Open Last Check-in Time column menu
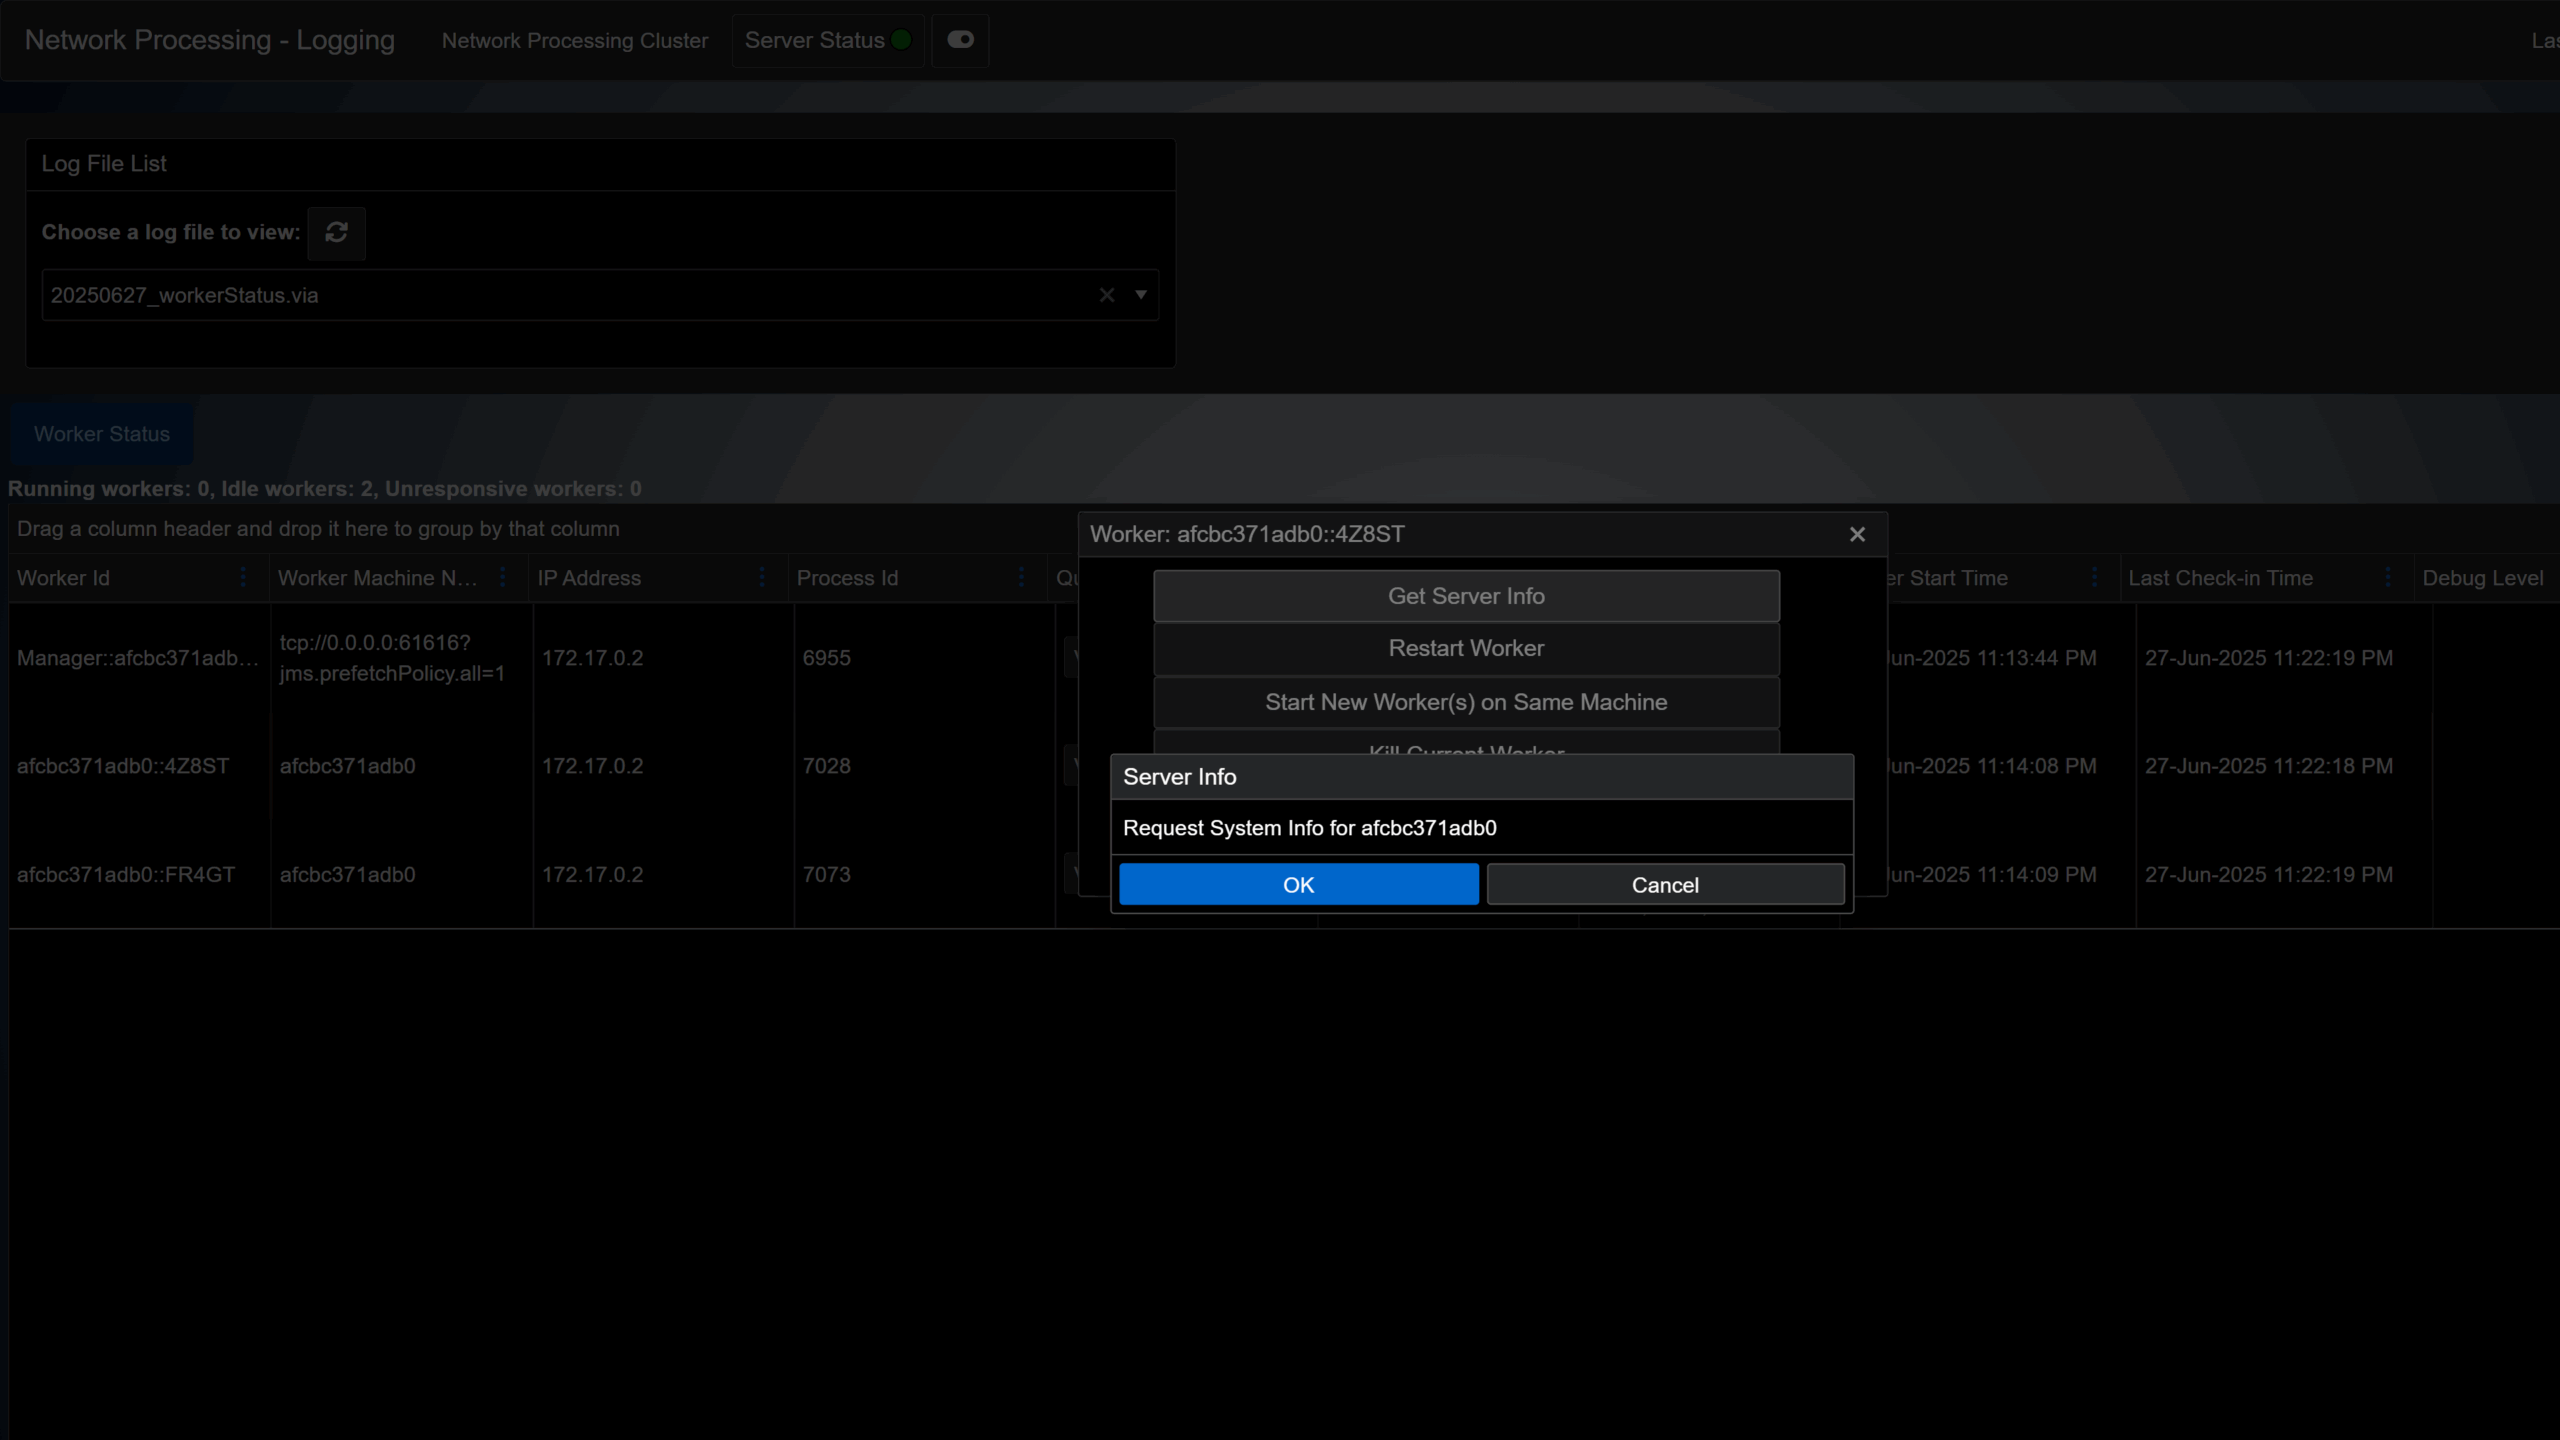Screen dimensions: 2560x1440 pos(2388,578)
